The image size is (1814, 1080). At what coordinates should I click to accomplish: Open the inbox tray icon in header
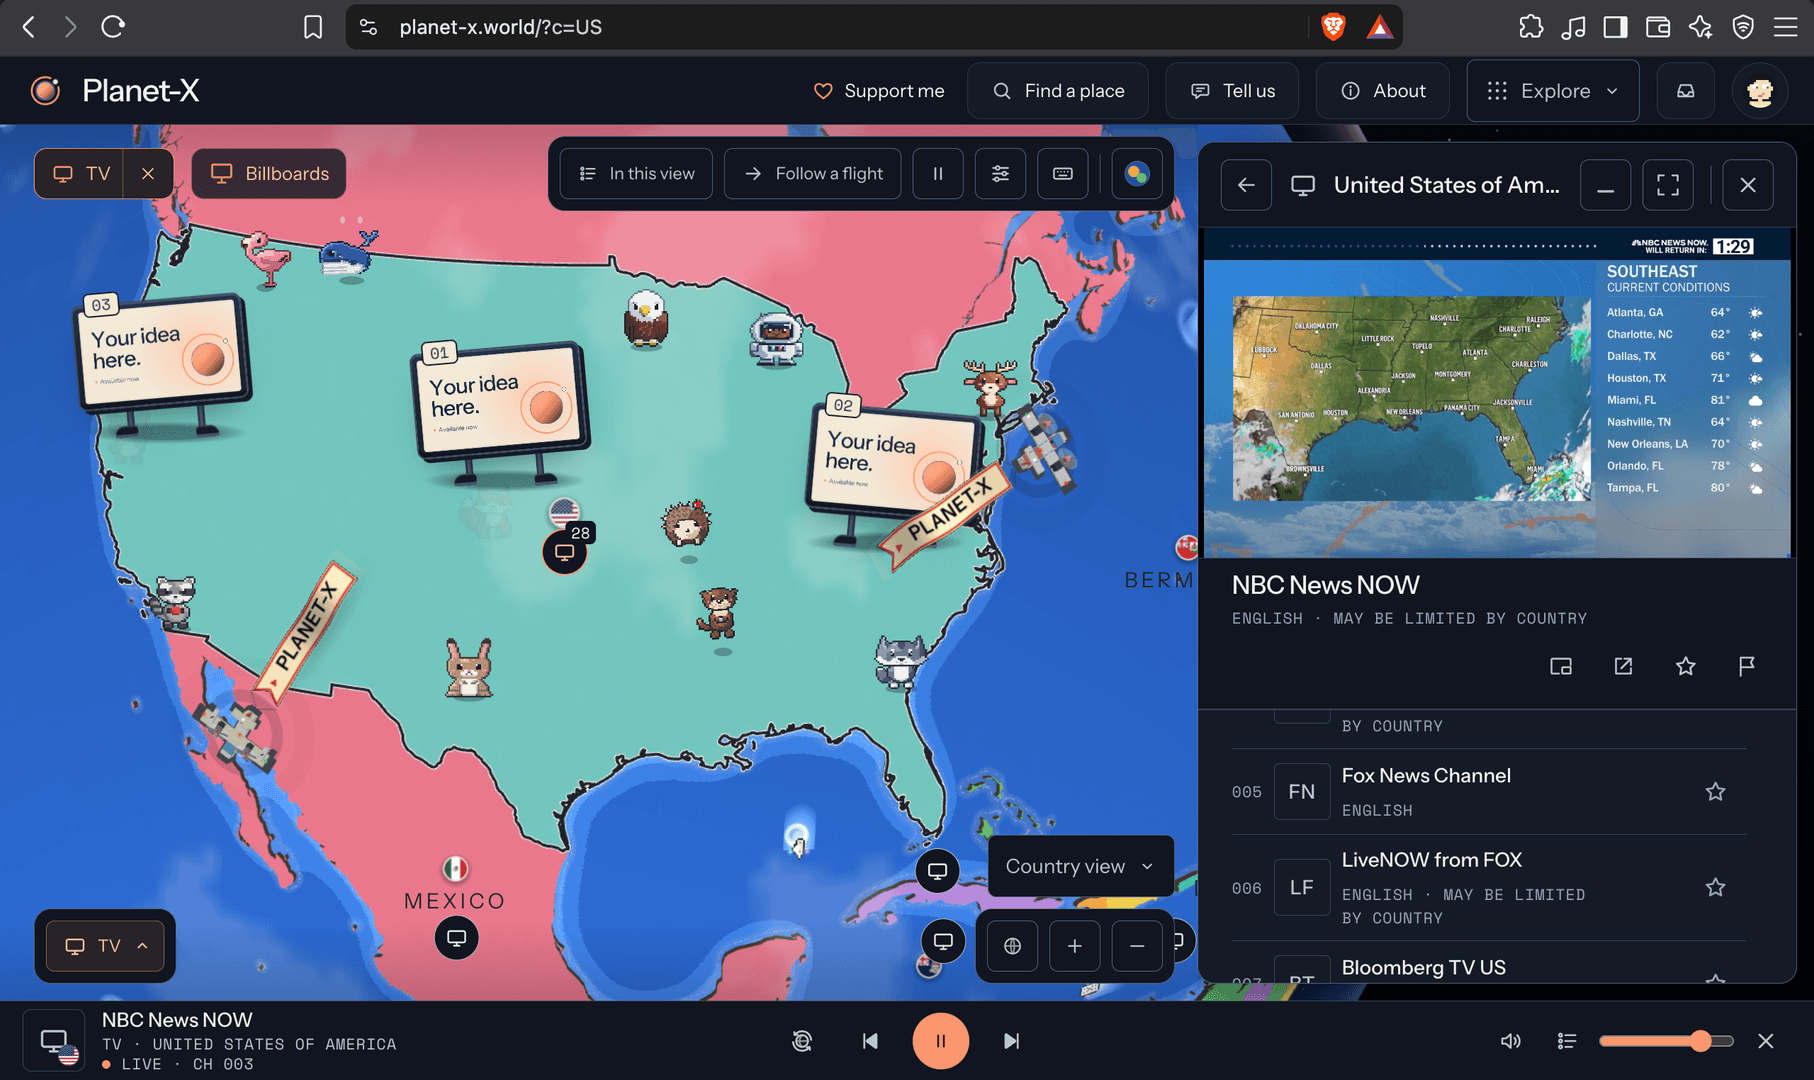click(1686, 91)
